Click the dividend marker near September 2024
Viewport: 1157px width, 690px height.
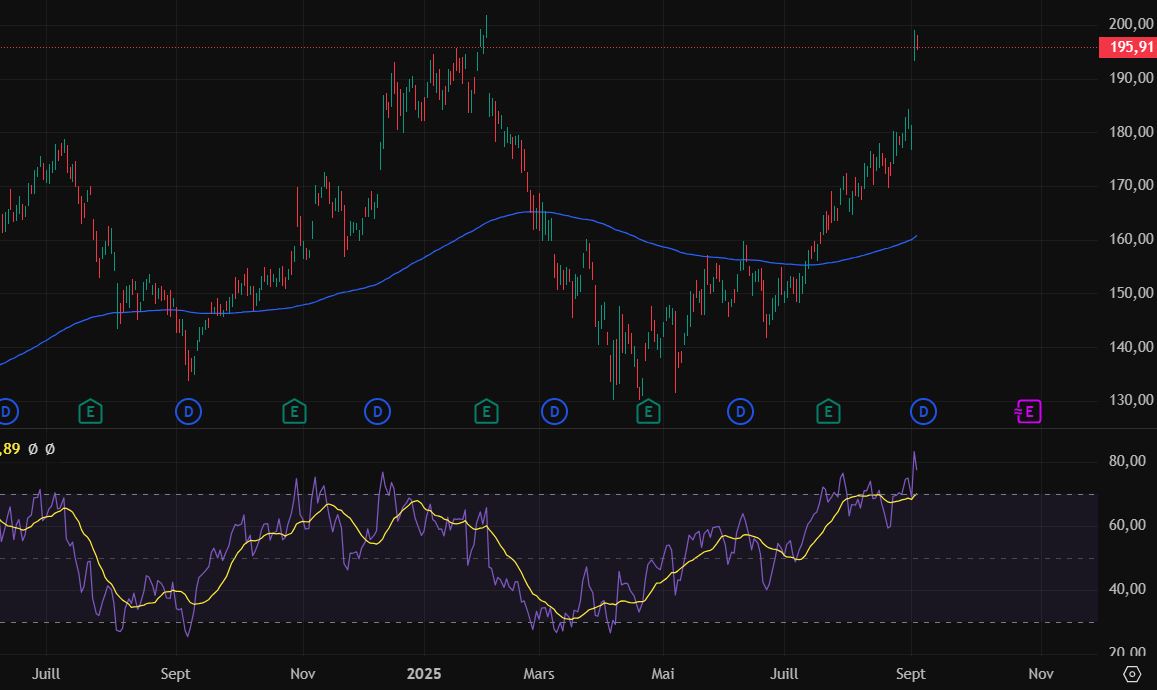(x=188, y=410)
